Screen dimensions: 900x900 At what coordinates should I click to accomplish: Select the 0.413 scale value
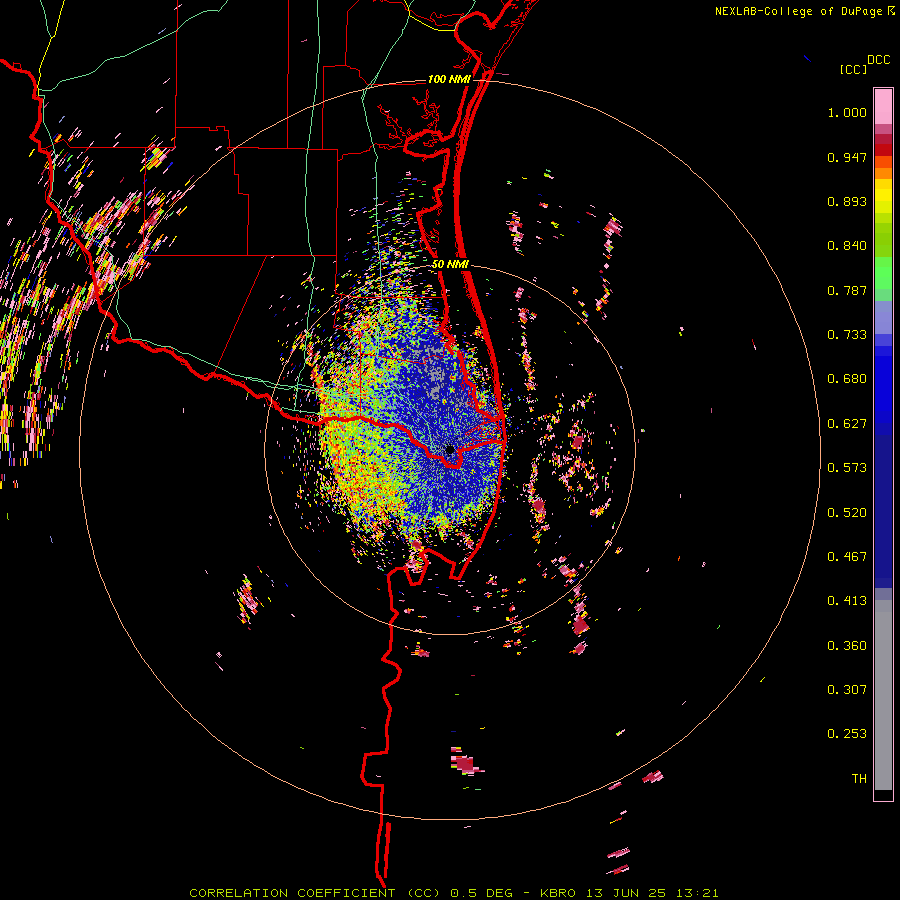(x=847, y=601)
